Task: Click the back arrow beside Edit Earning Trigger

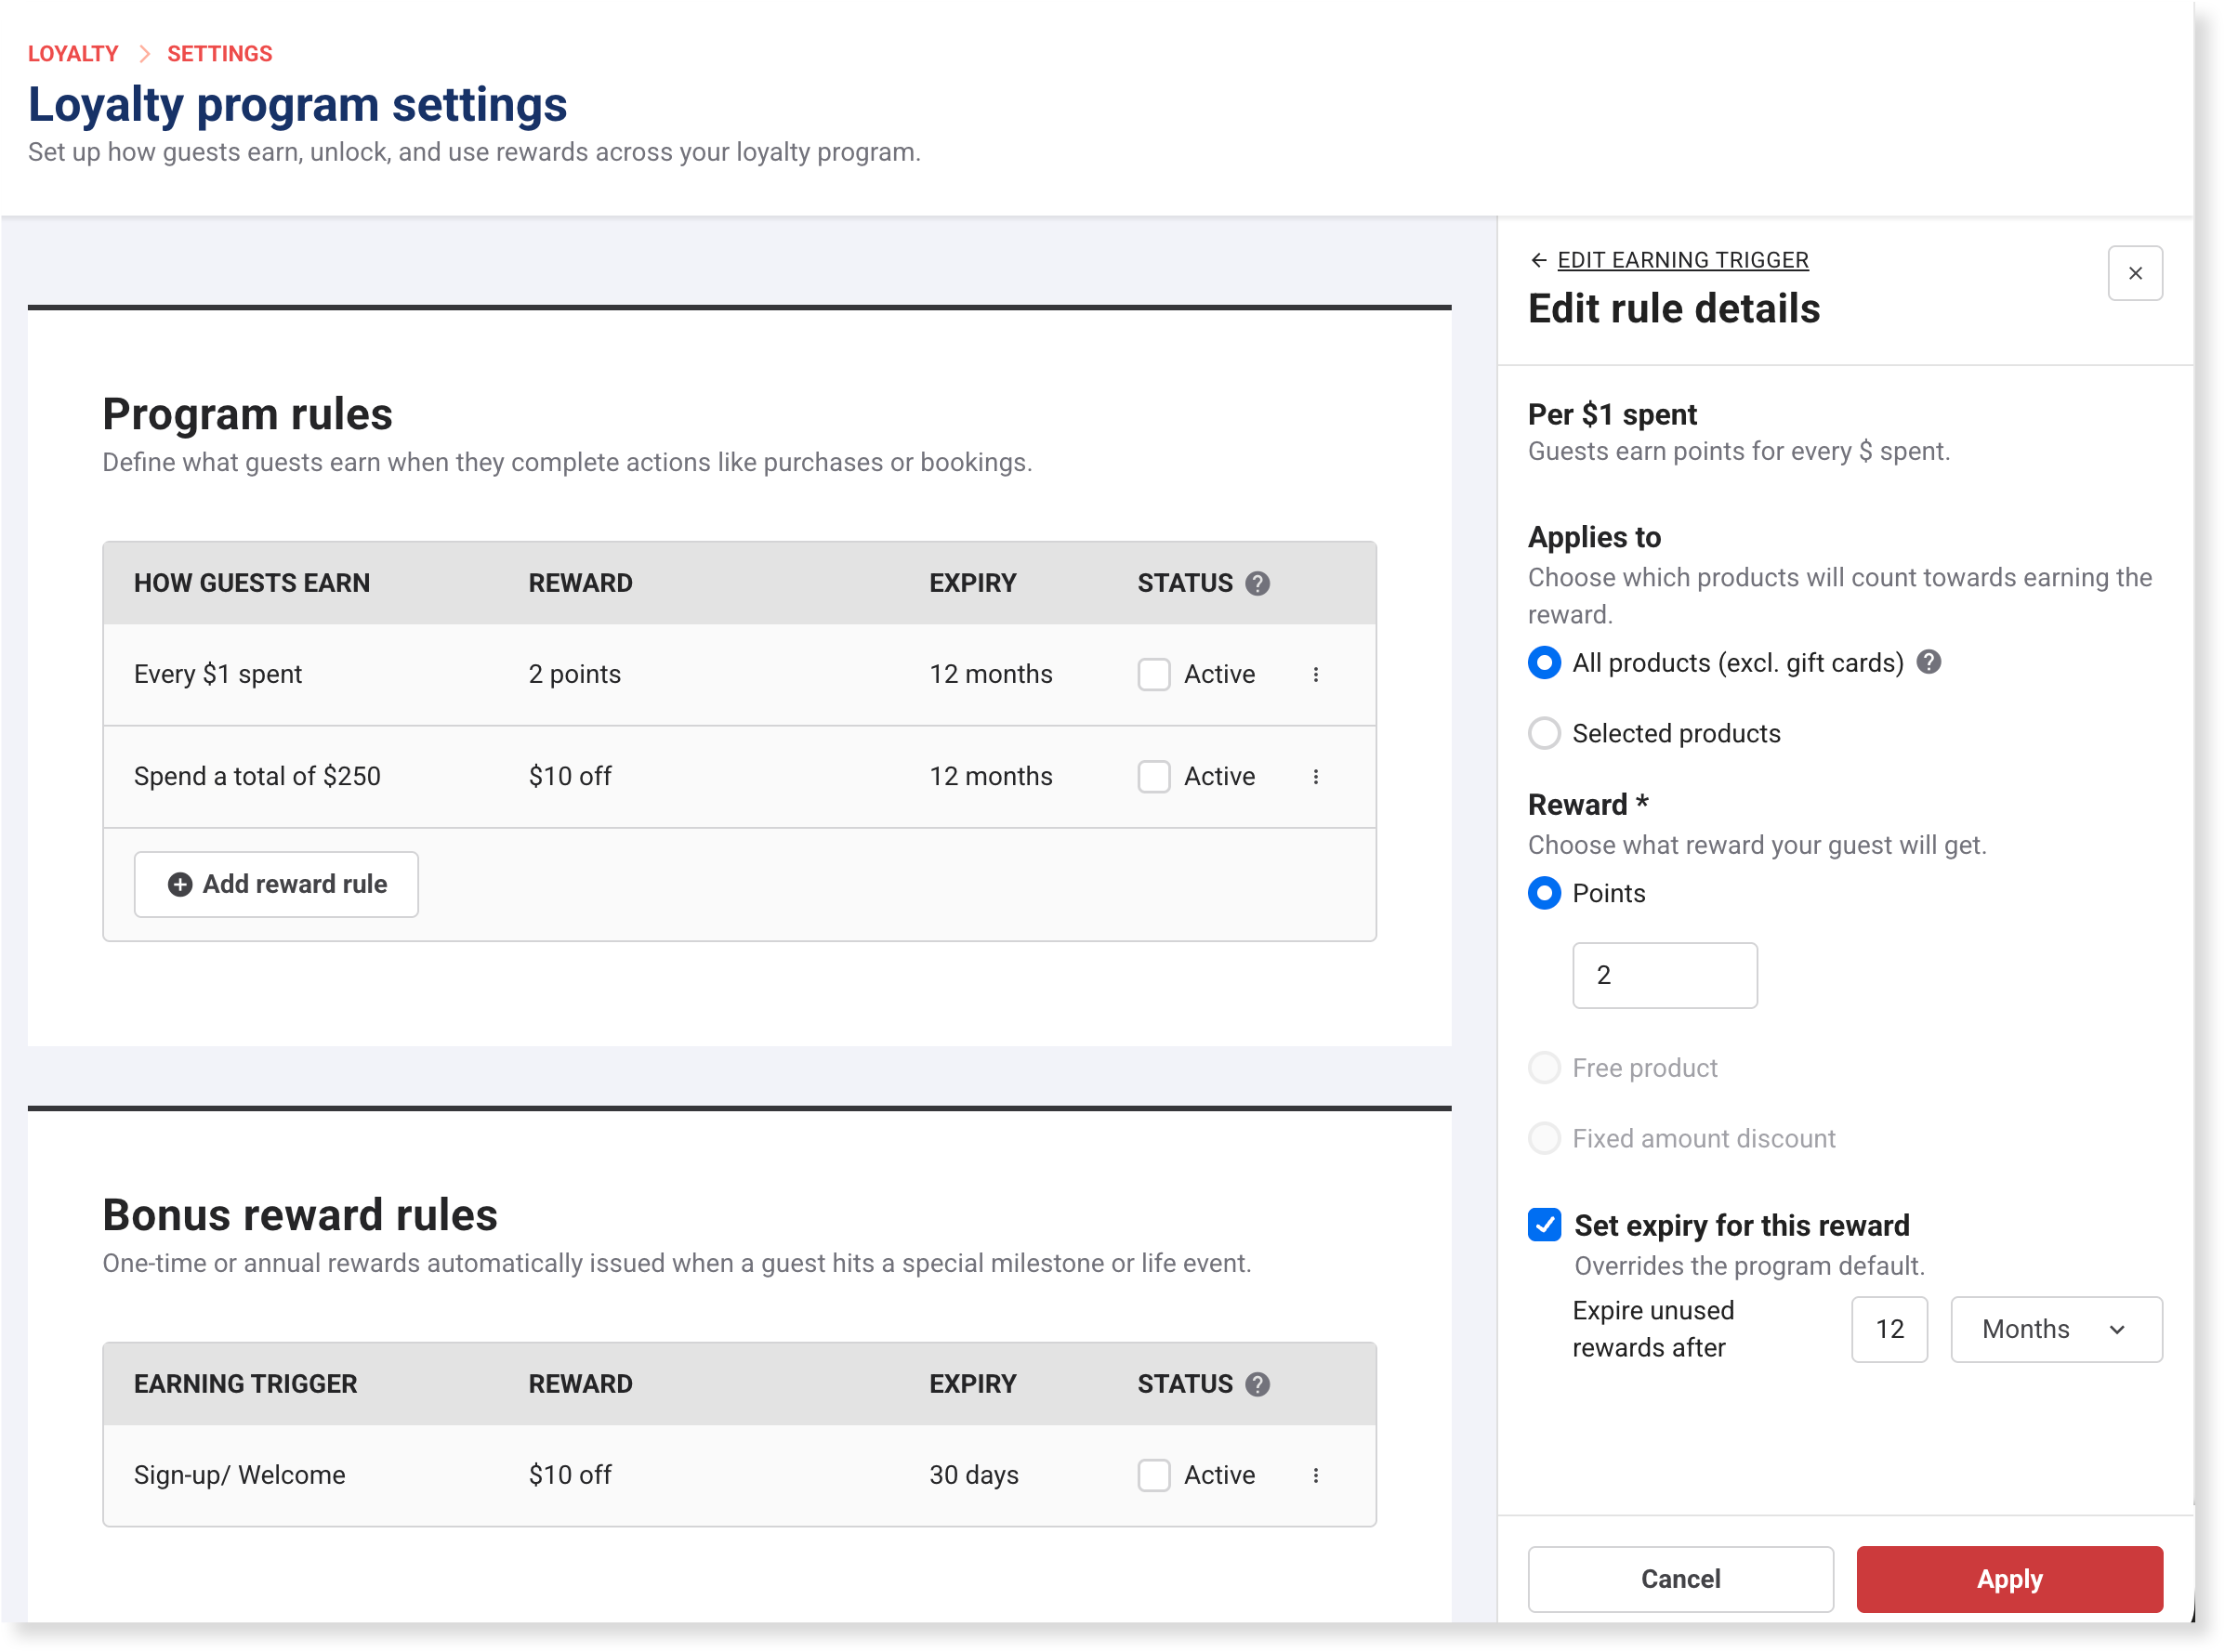Action: pos(1539,261)
